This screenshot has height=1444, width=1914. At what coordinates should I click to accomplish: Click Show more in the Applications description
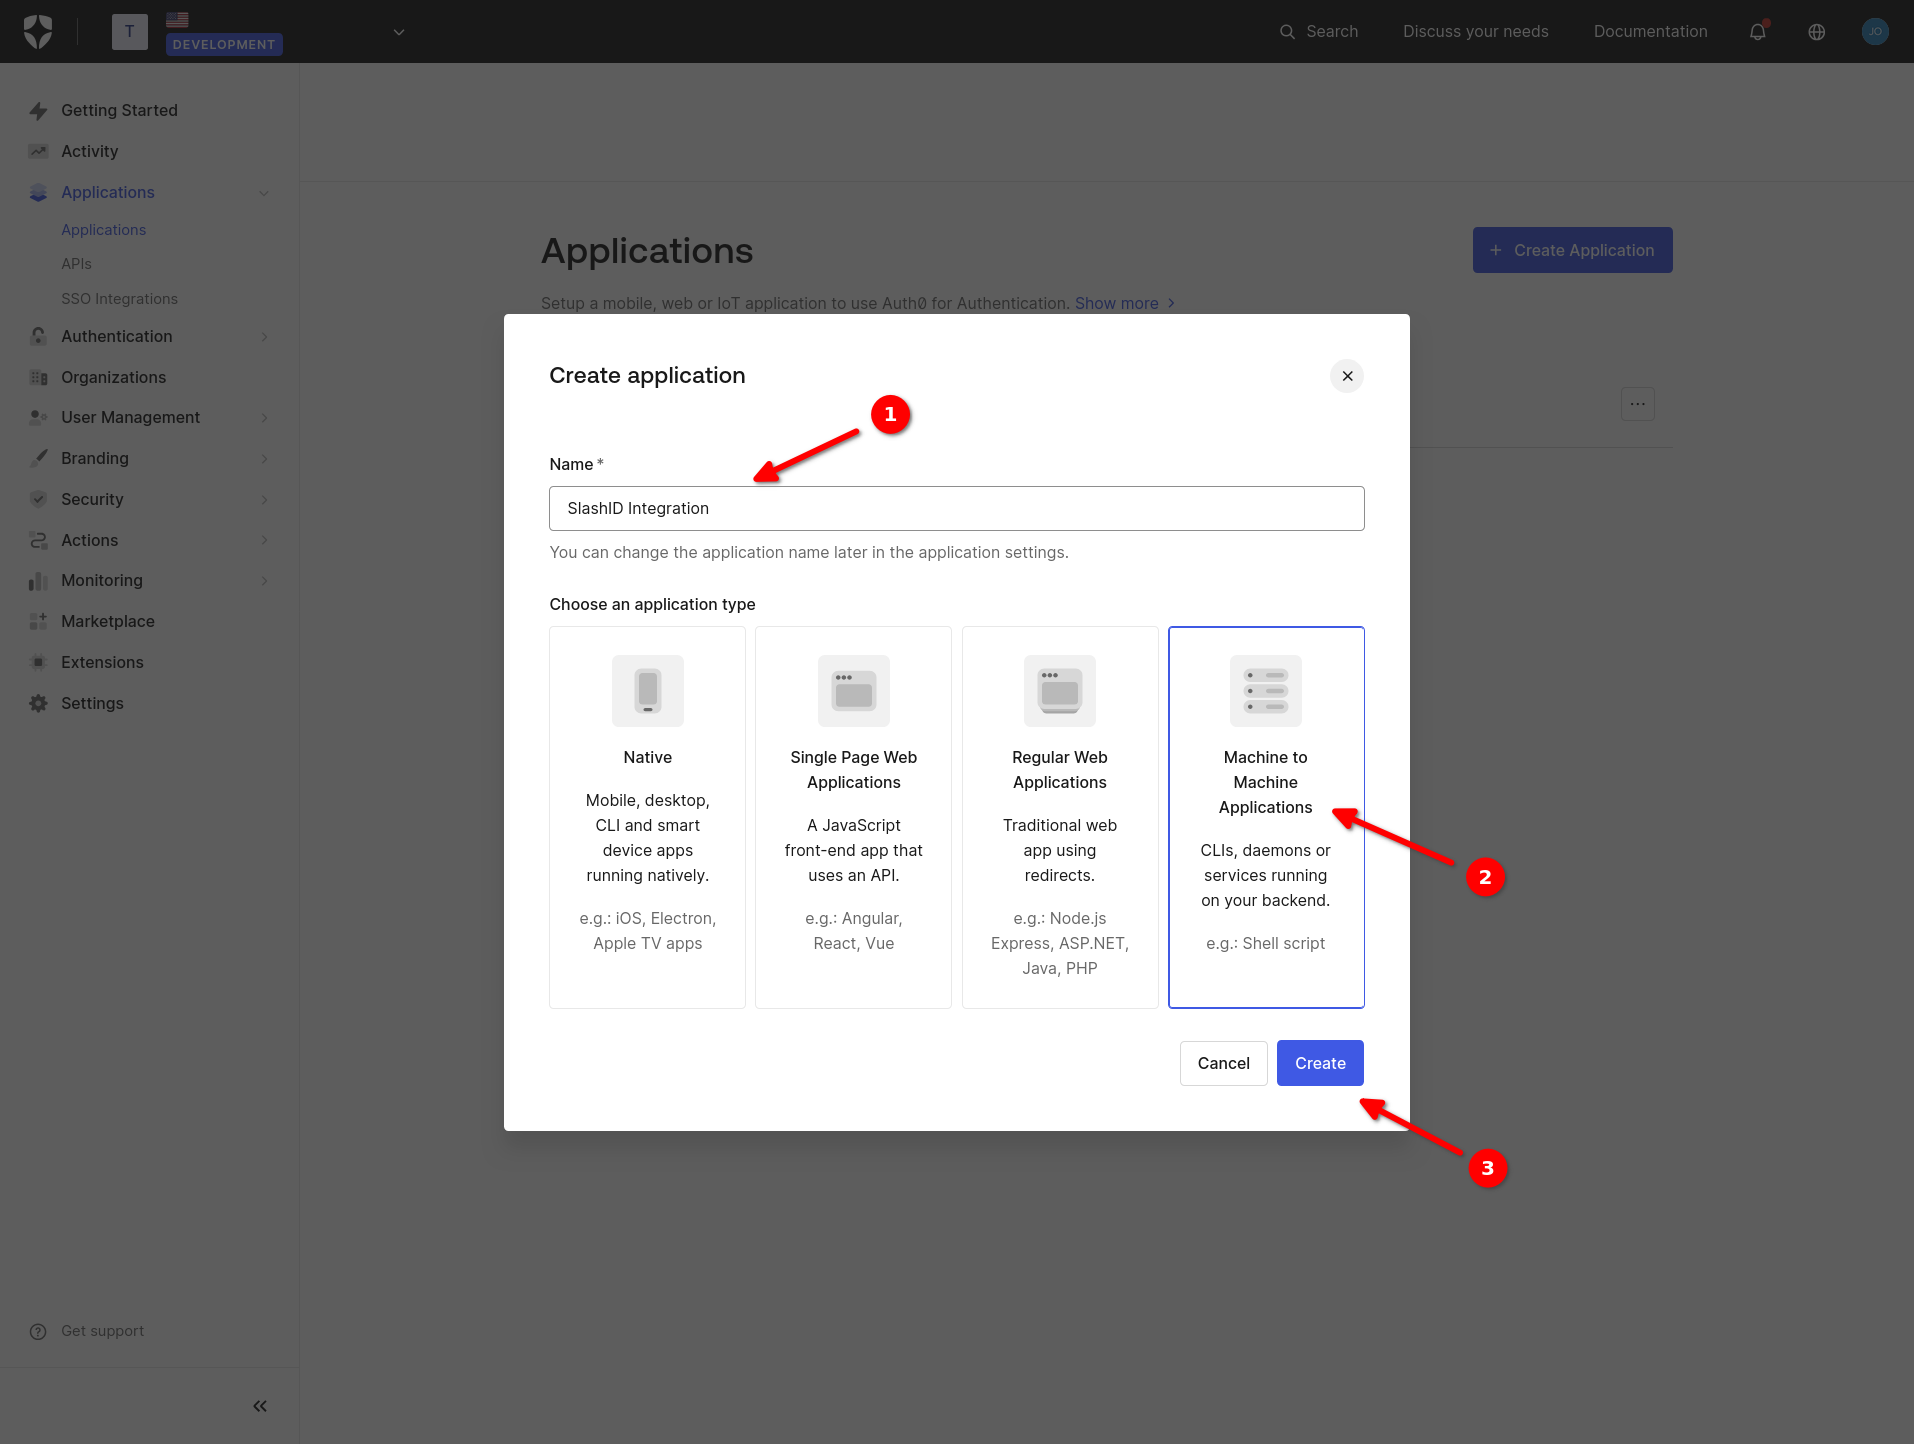click(x=1117, y=303)
